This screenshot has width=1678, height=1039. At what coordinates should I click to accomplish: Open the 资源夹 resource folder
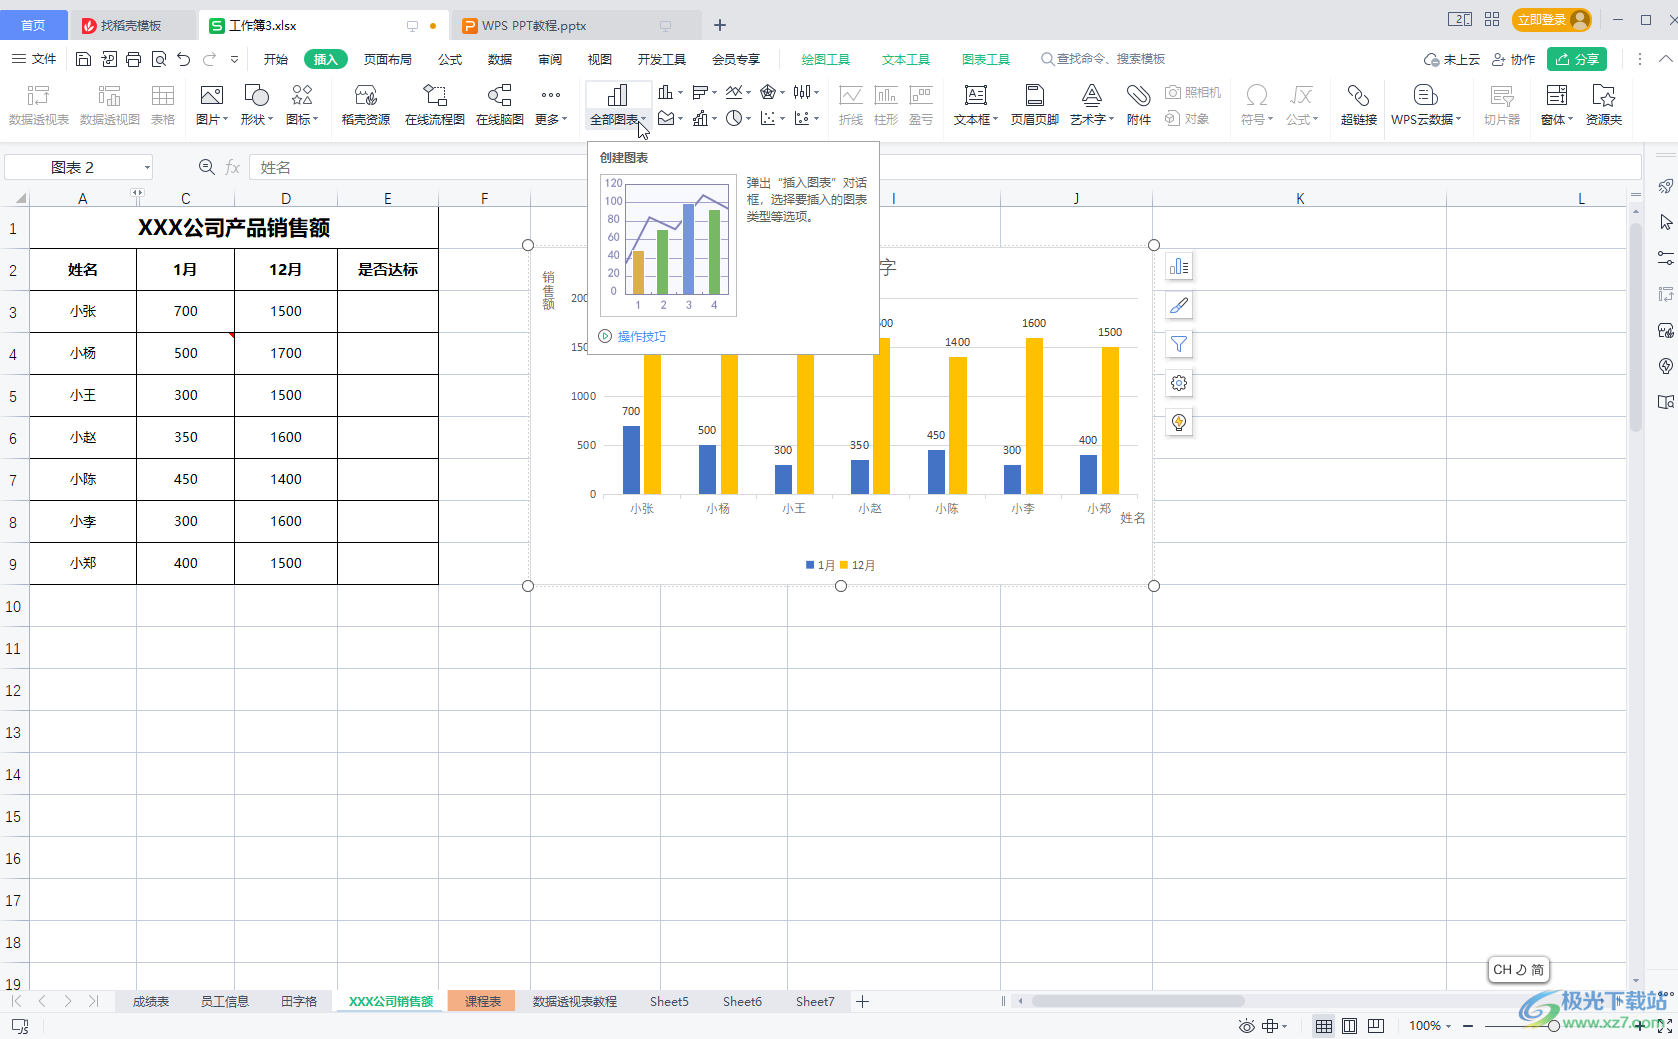1604,104
